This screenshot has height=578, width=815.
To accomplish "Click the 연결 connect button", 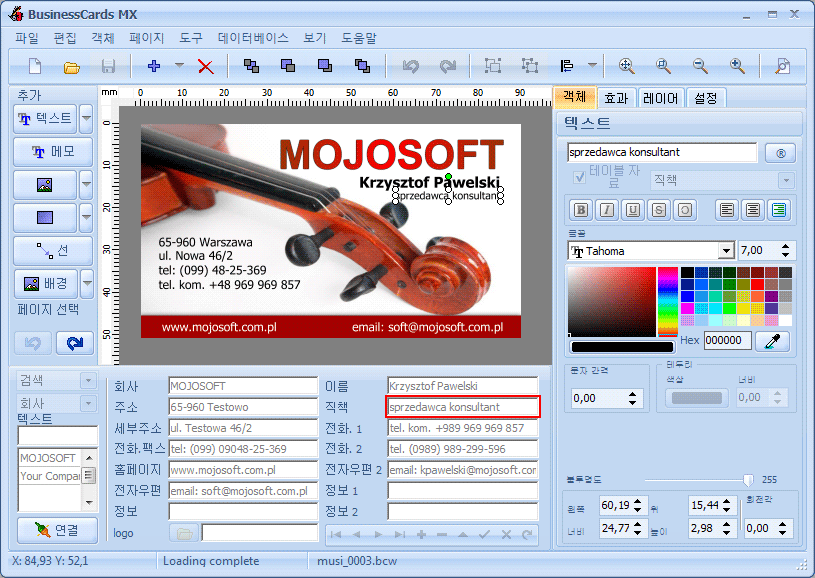I will coord(57,530).
